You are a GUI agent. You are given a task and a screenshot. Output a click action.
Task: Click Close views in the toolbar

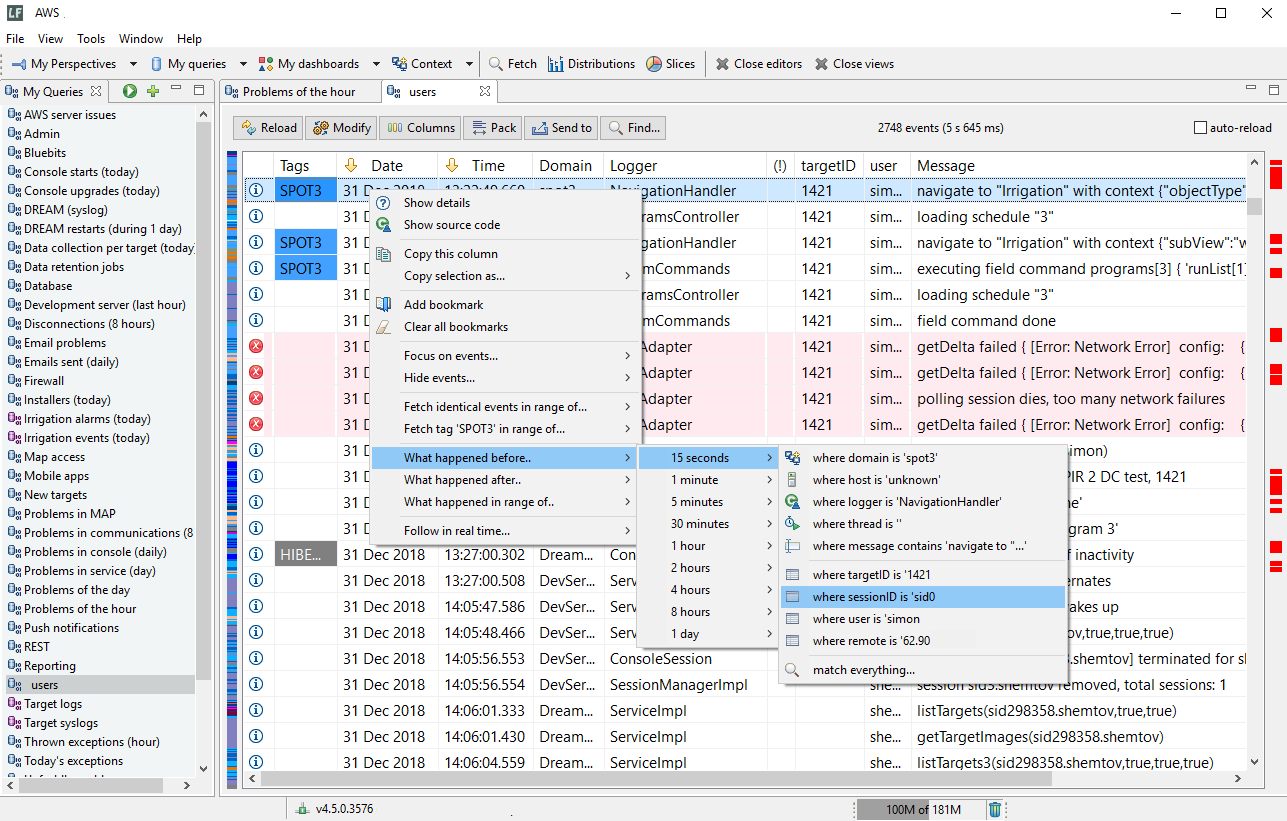click(x=853, y=64)
